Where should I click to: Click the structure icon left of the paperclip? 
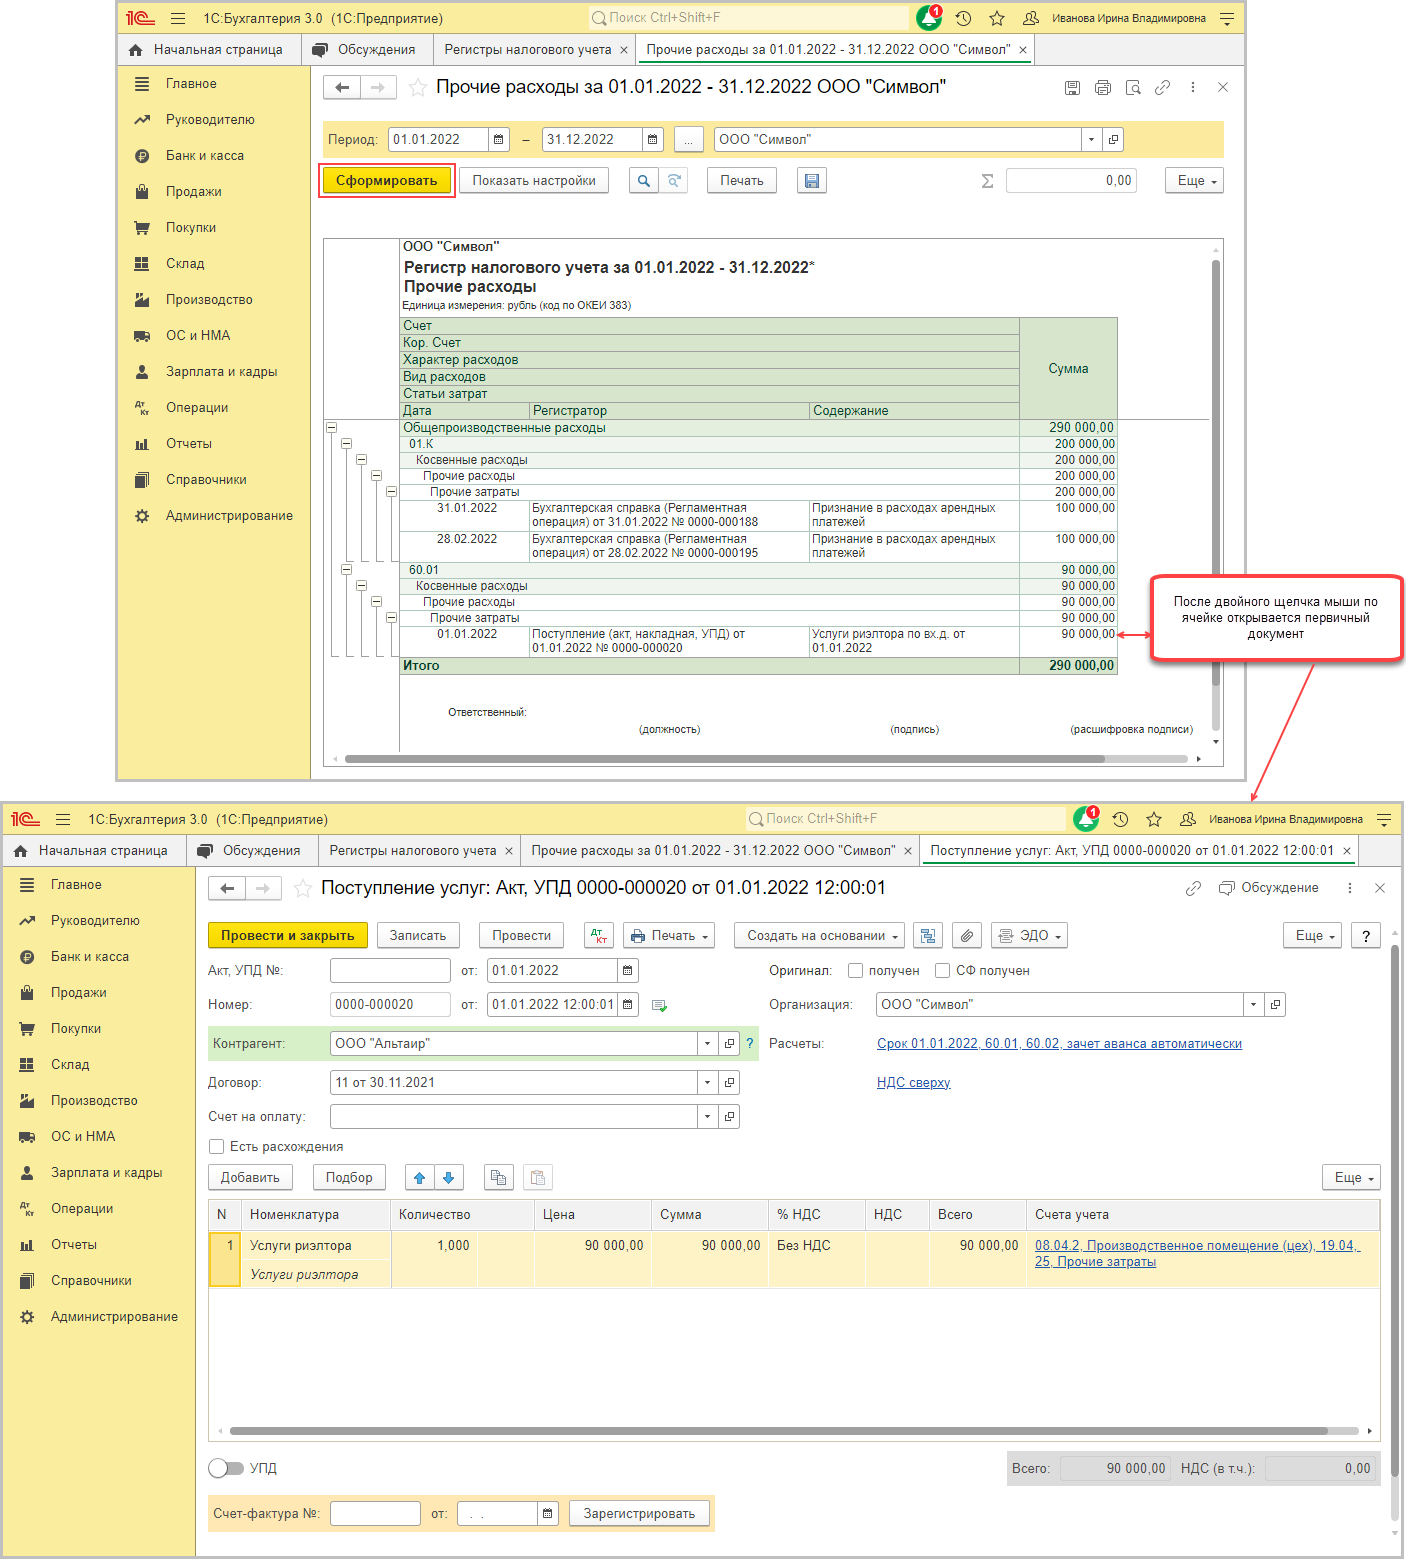929,936
